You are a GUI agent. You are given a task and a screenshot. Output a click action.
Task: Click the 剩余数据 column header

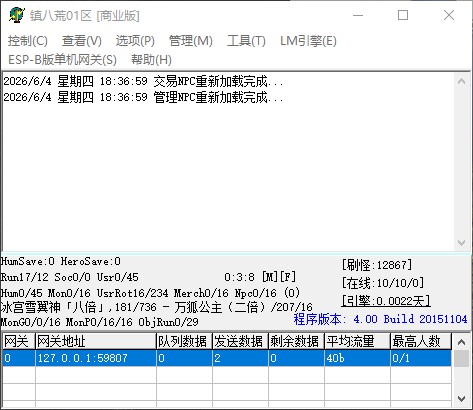296,341
